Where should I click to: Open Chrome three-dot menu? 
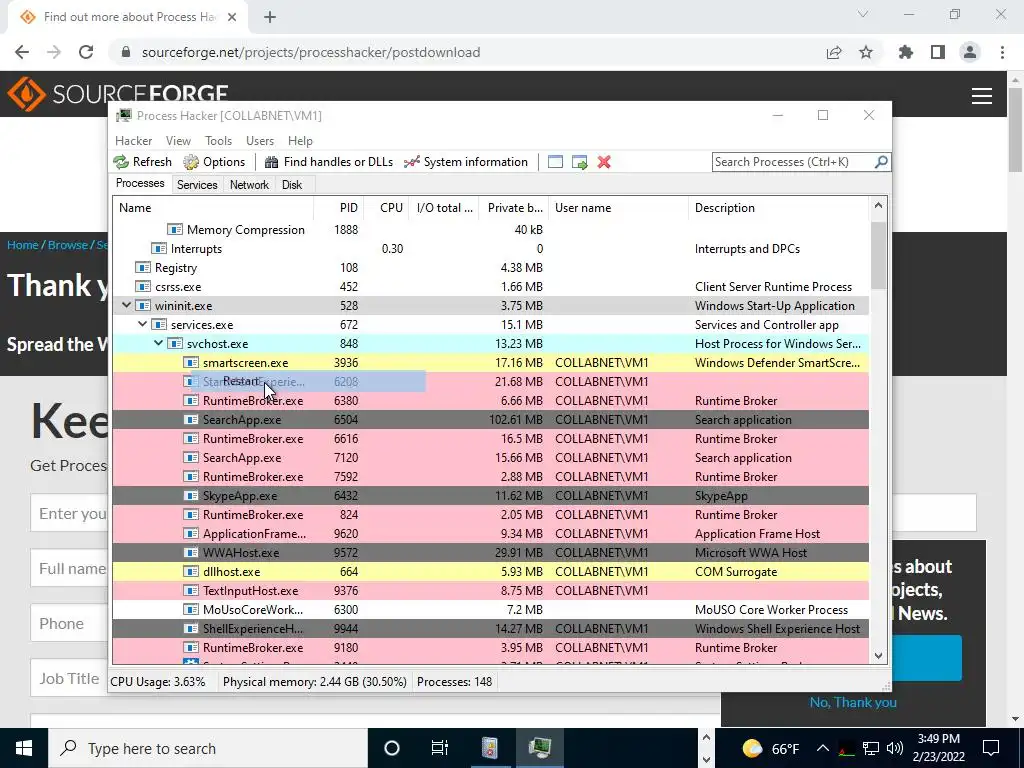tap(1002, 52)
